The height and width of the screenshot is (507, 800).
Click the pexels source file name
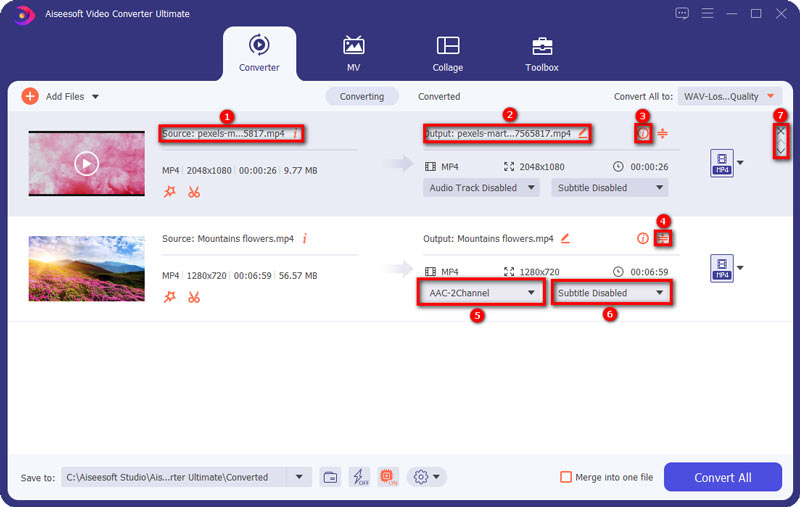click(x=241, y=134)
